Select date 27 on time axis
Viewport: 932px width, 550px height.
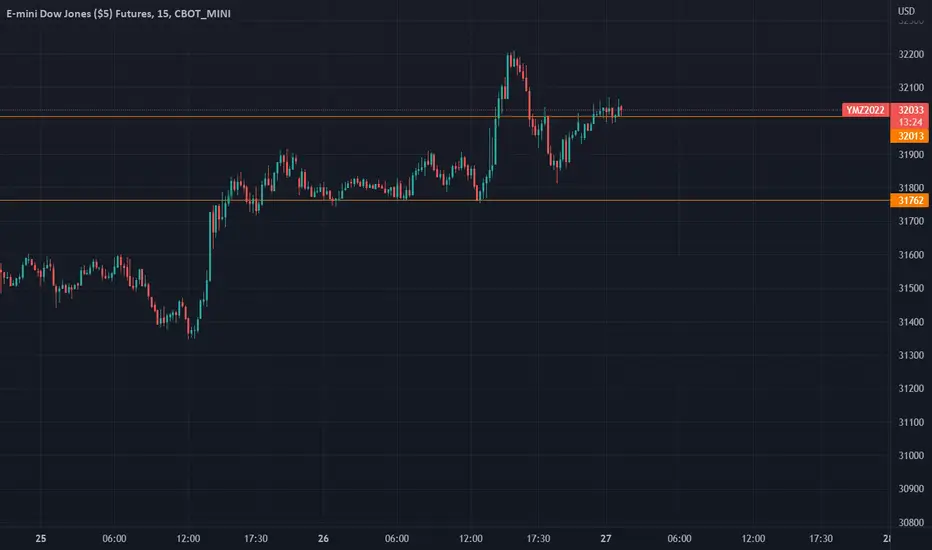pos(605,539)
